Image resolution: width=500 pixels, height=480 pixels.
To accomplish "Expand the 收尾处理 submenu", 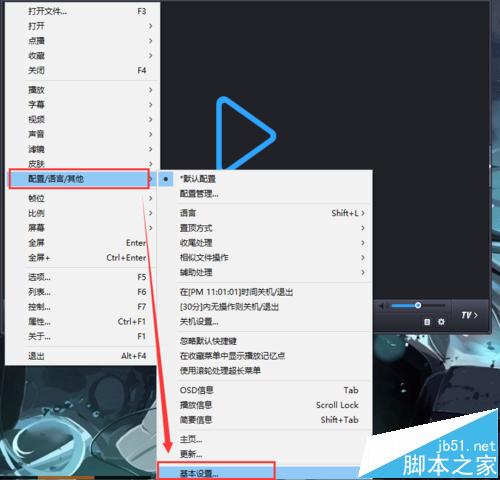I will click(x=265, y=243).
